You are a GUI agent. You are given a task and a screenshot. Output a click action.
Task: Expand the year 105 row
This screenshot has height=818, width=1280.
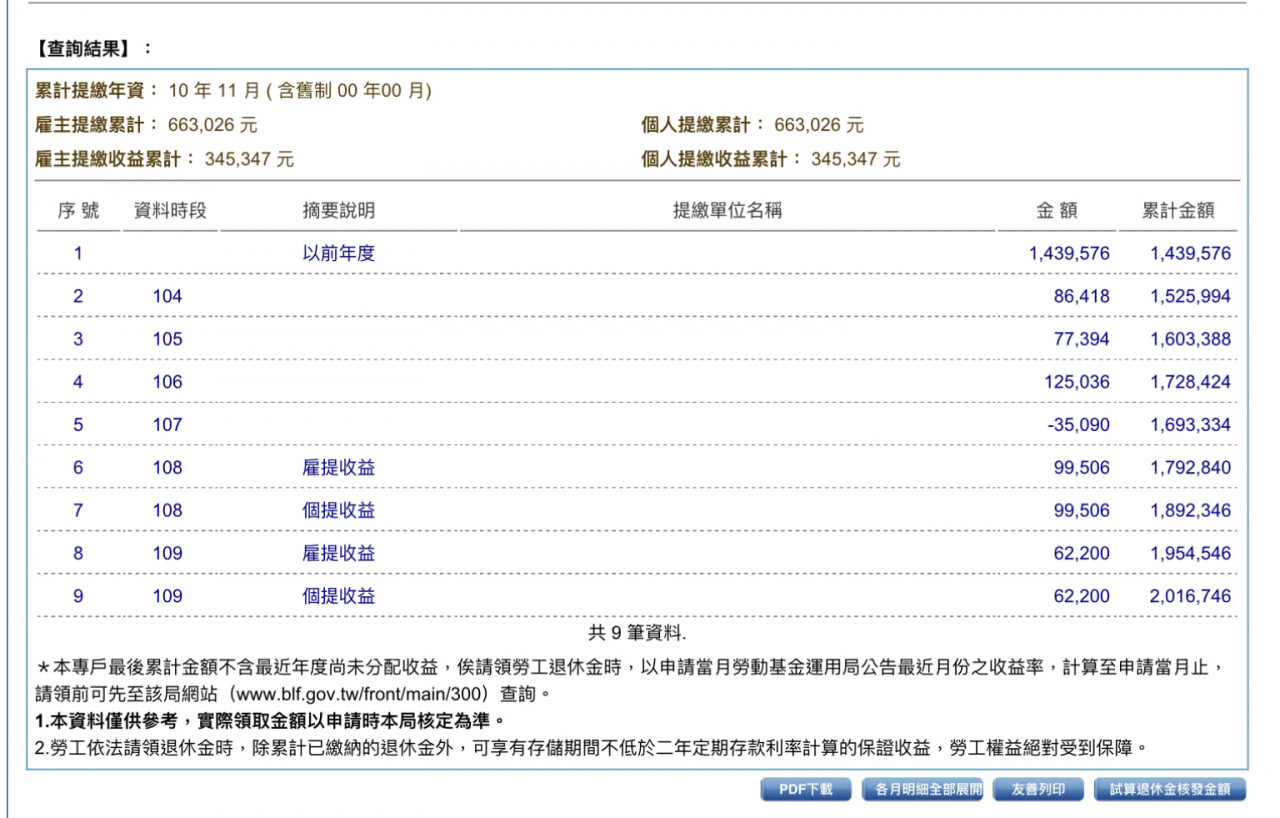click(x=168, y=340)
